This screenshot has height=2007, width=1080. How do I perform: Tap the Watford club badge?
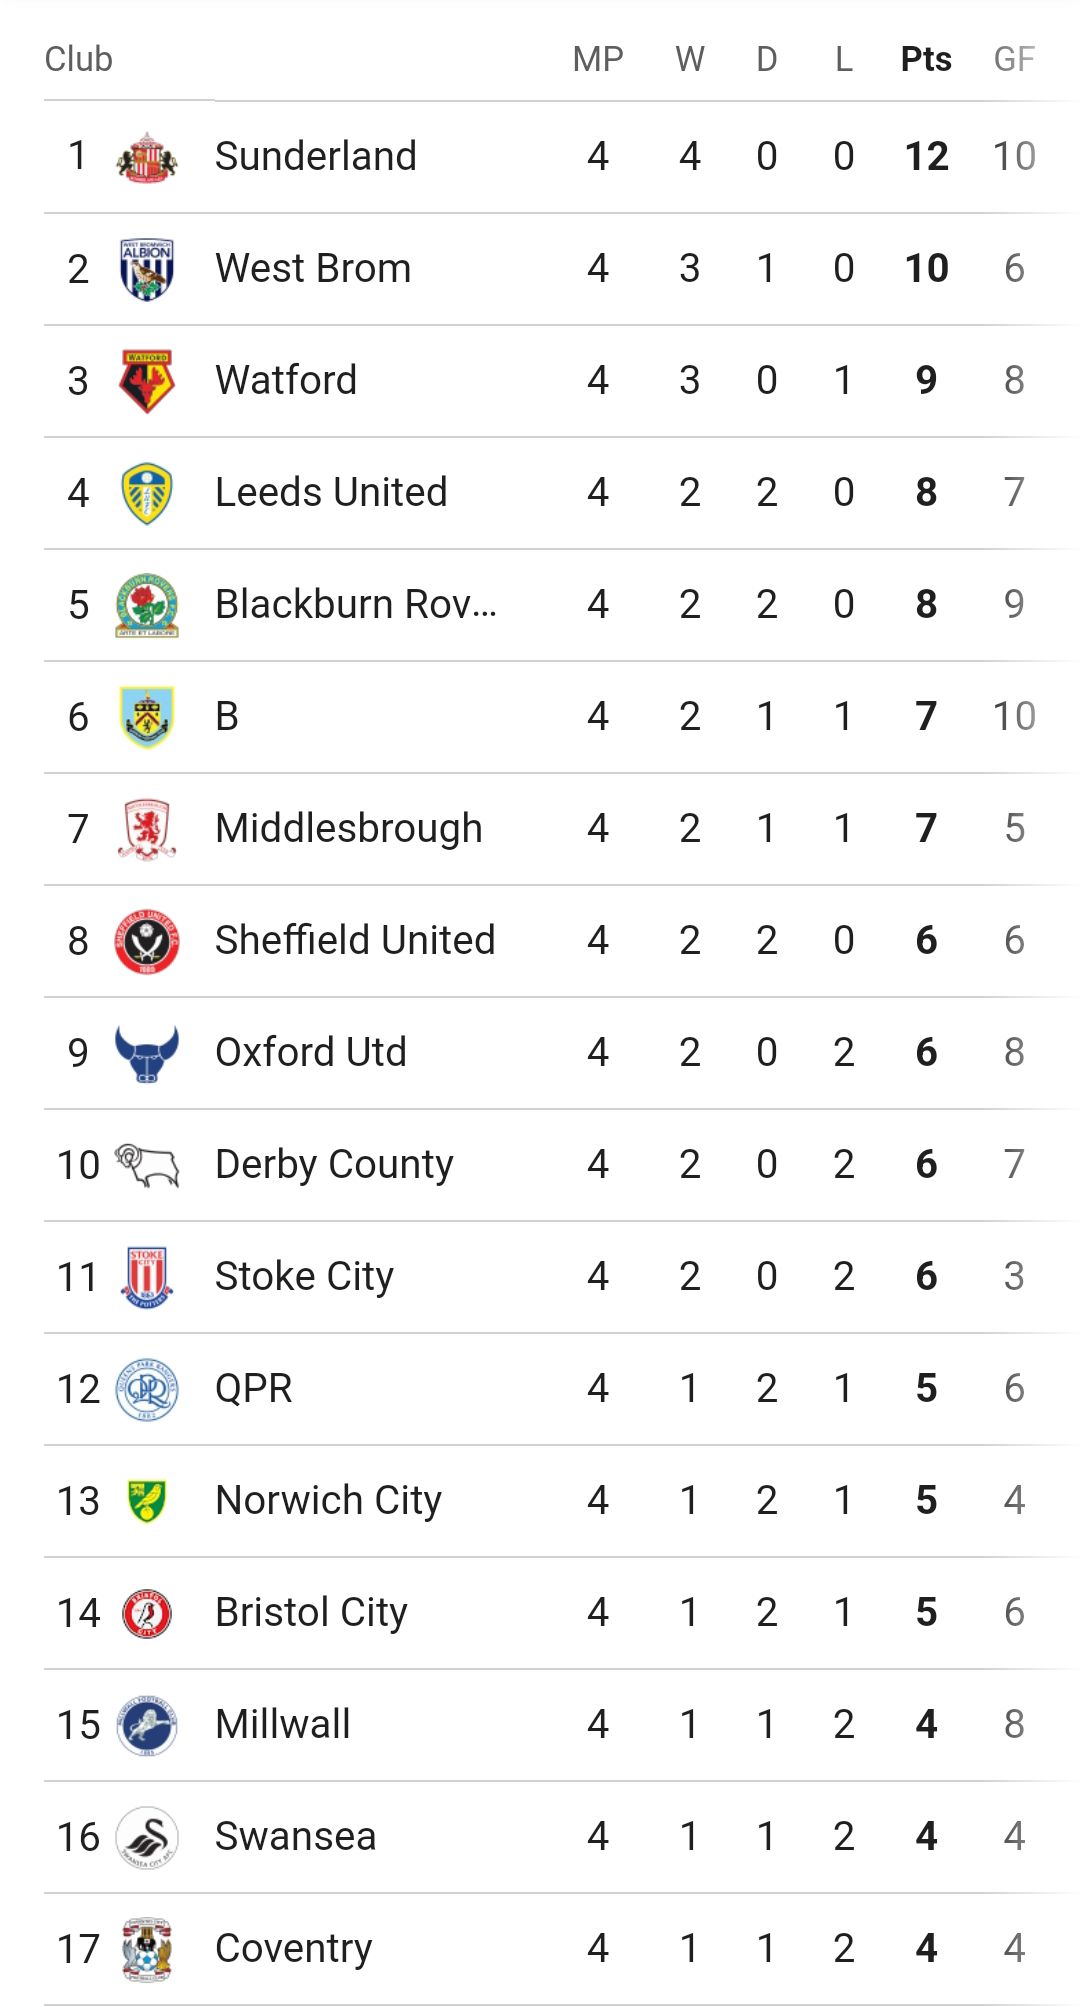coord(147,381)
